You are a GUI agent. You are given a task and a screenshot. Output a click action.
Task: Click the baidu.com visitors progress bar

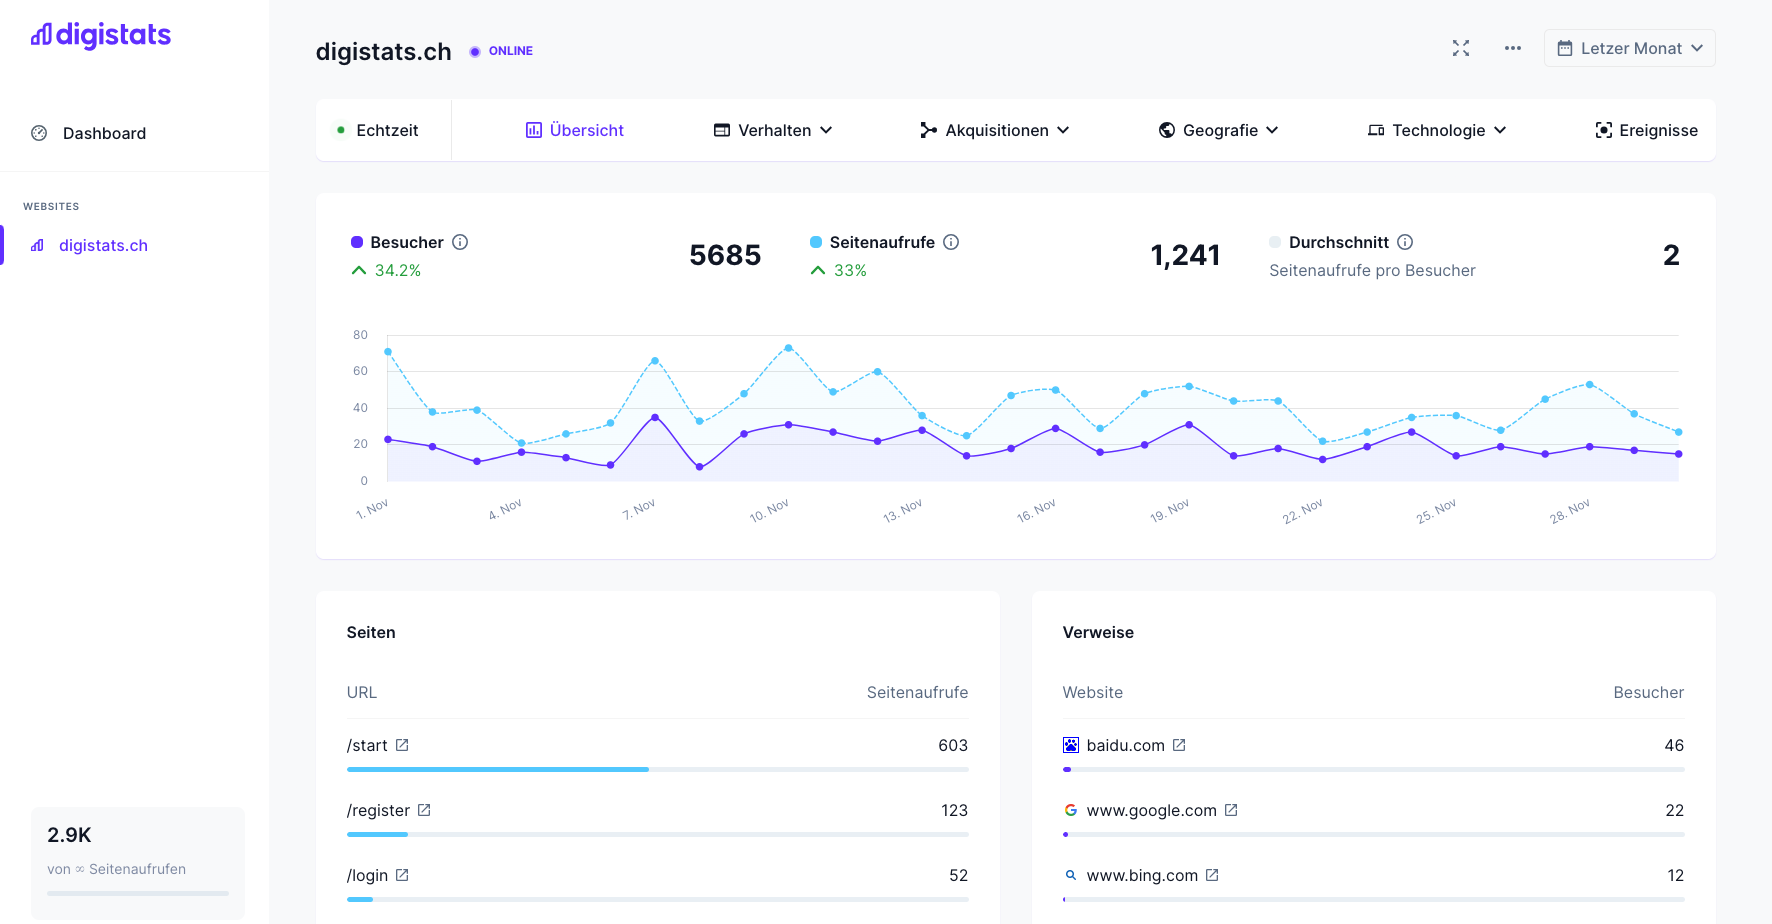click(x=1374, y=769)
